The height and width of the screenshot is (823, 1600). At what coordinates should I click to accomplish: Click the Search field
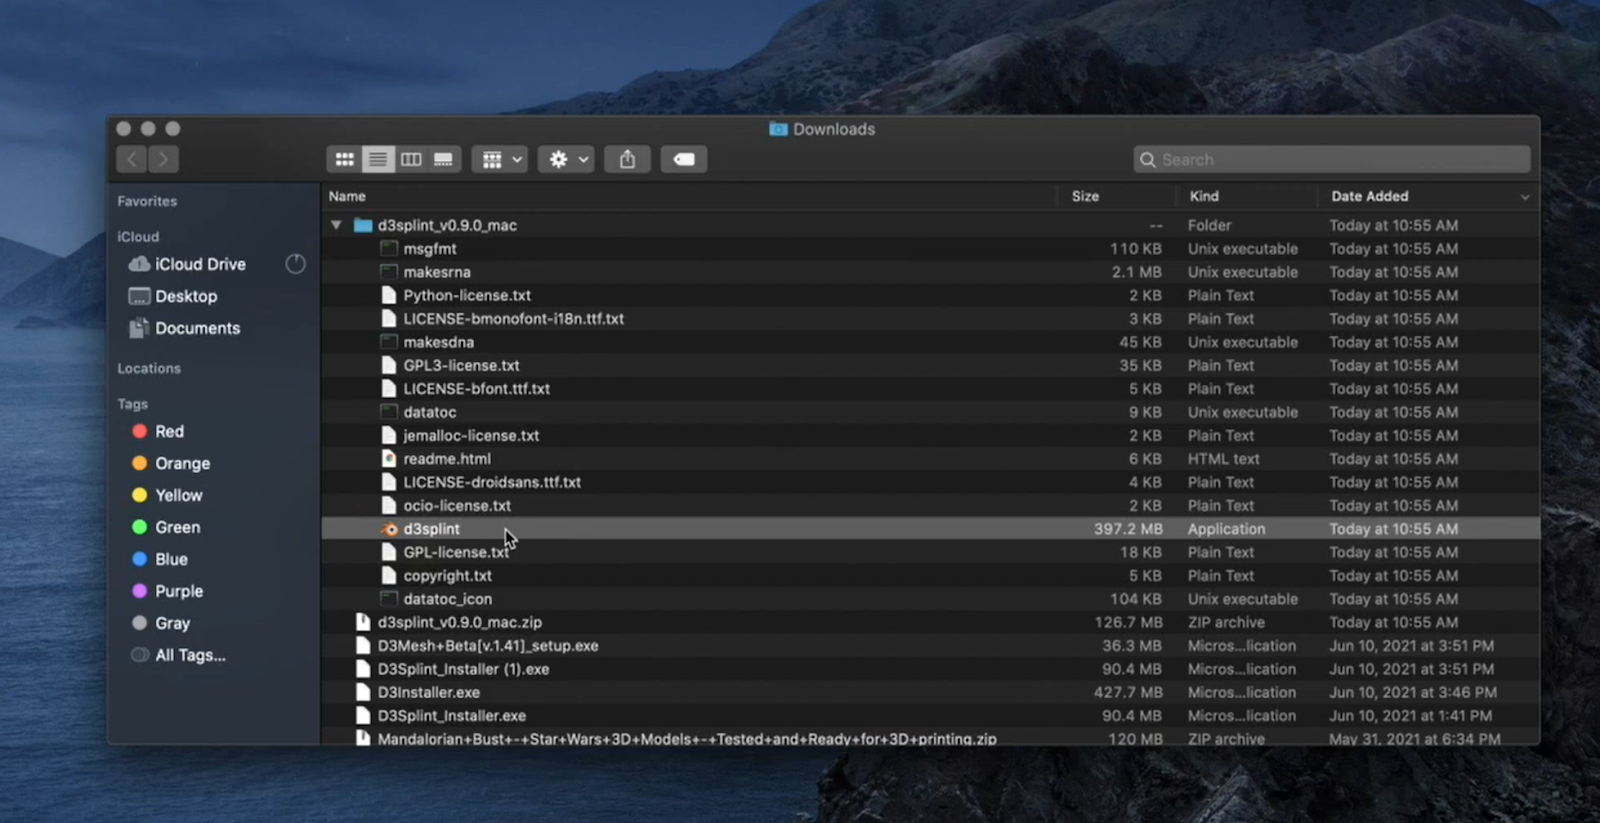click(x=1332, y=159)
